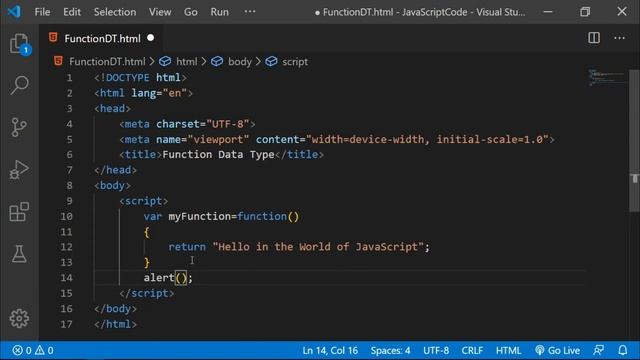Select the FunctionDT.html editor tab
640x360 pixels.
[101, 38]
